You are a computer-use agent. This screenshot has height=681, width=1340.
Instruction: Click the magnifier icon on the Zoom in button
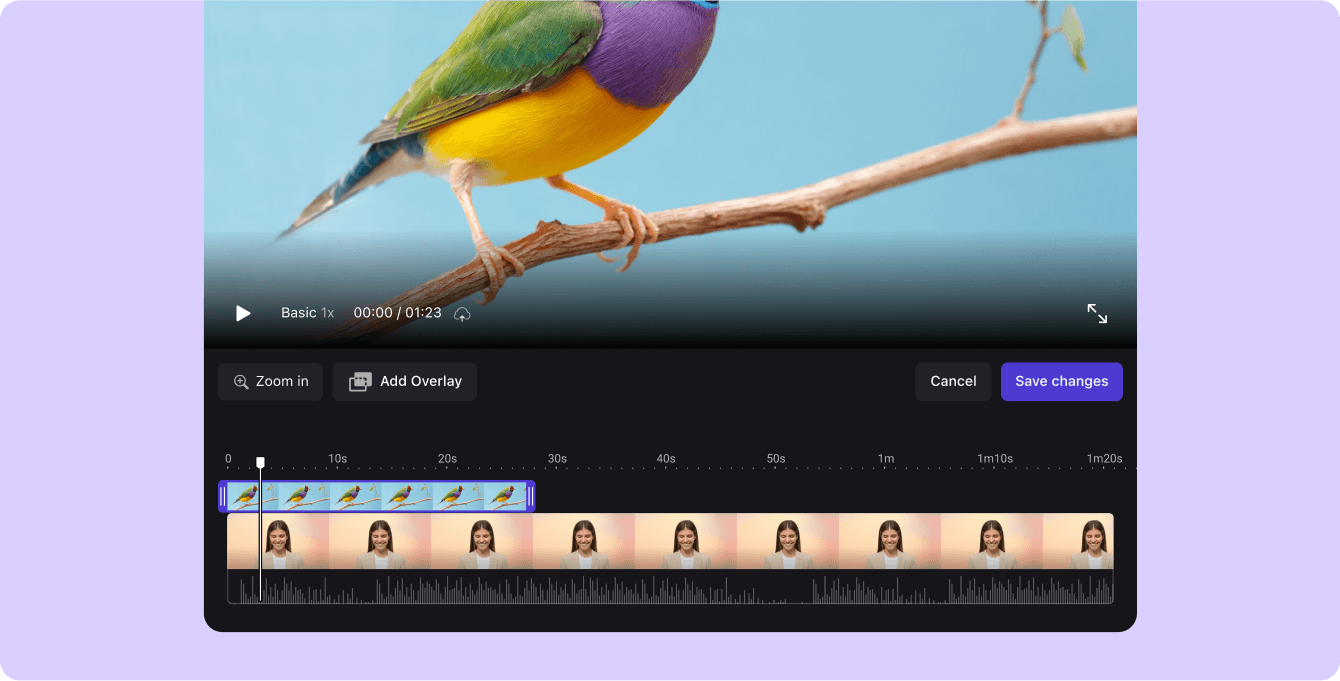pos(241,381)
